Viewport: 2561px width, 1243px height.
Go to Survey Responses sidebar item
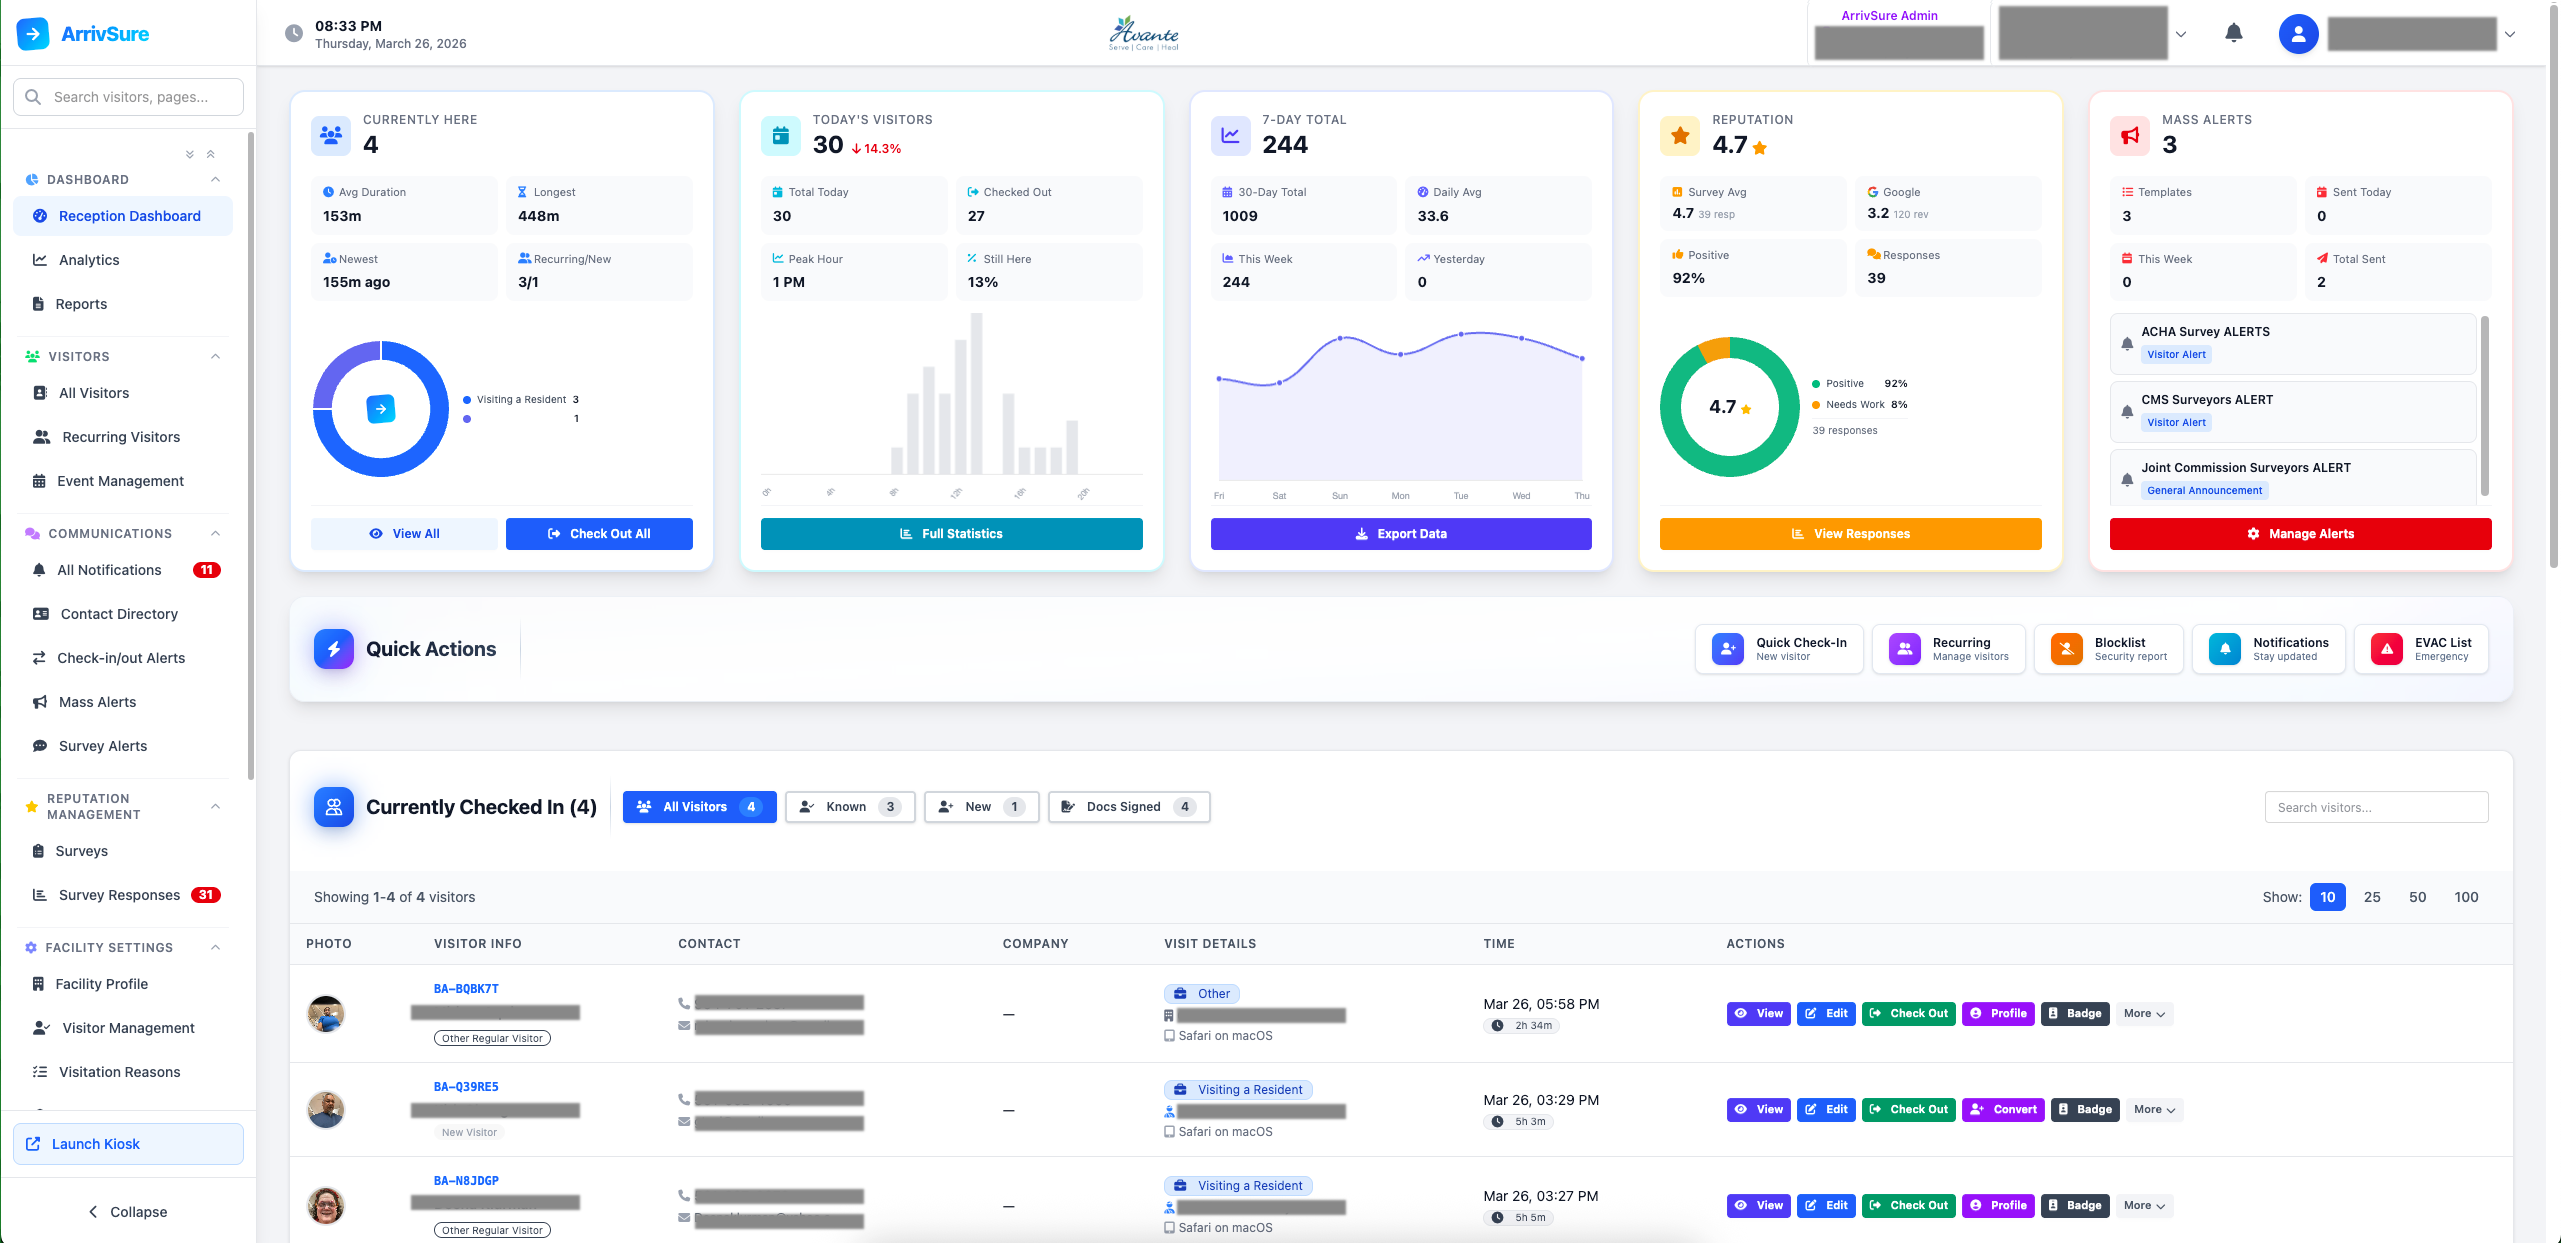click(x=119, y=895)
